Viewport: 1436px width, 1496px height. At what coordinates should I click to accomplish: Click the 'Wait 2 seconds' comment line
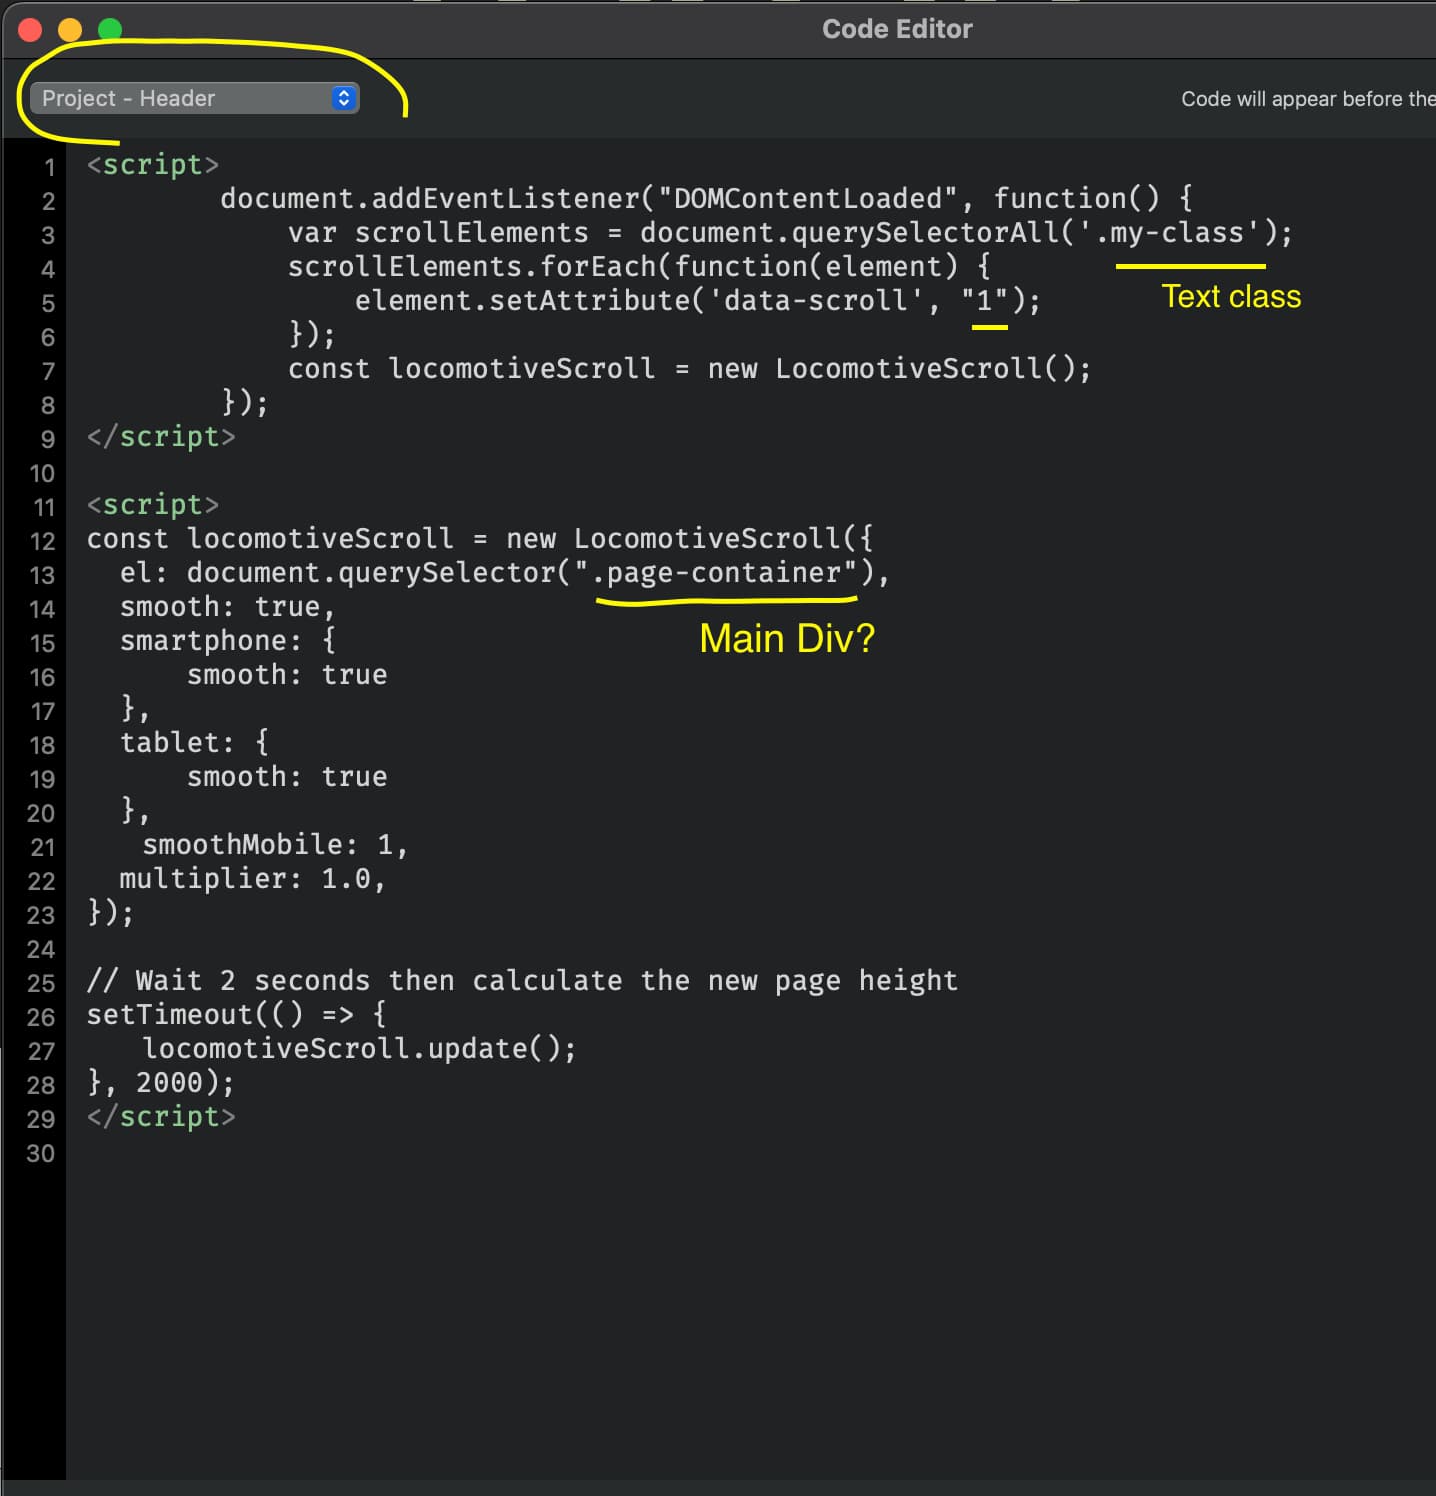(521, 981)
